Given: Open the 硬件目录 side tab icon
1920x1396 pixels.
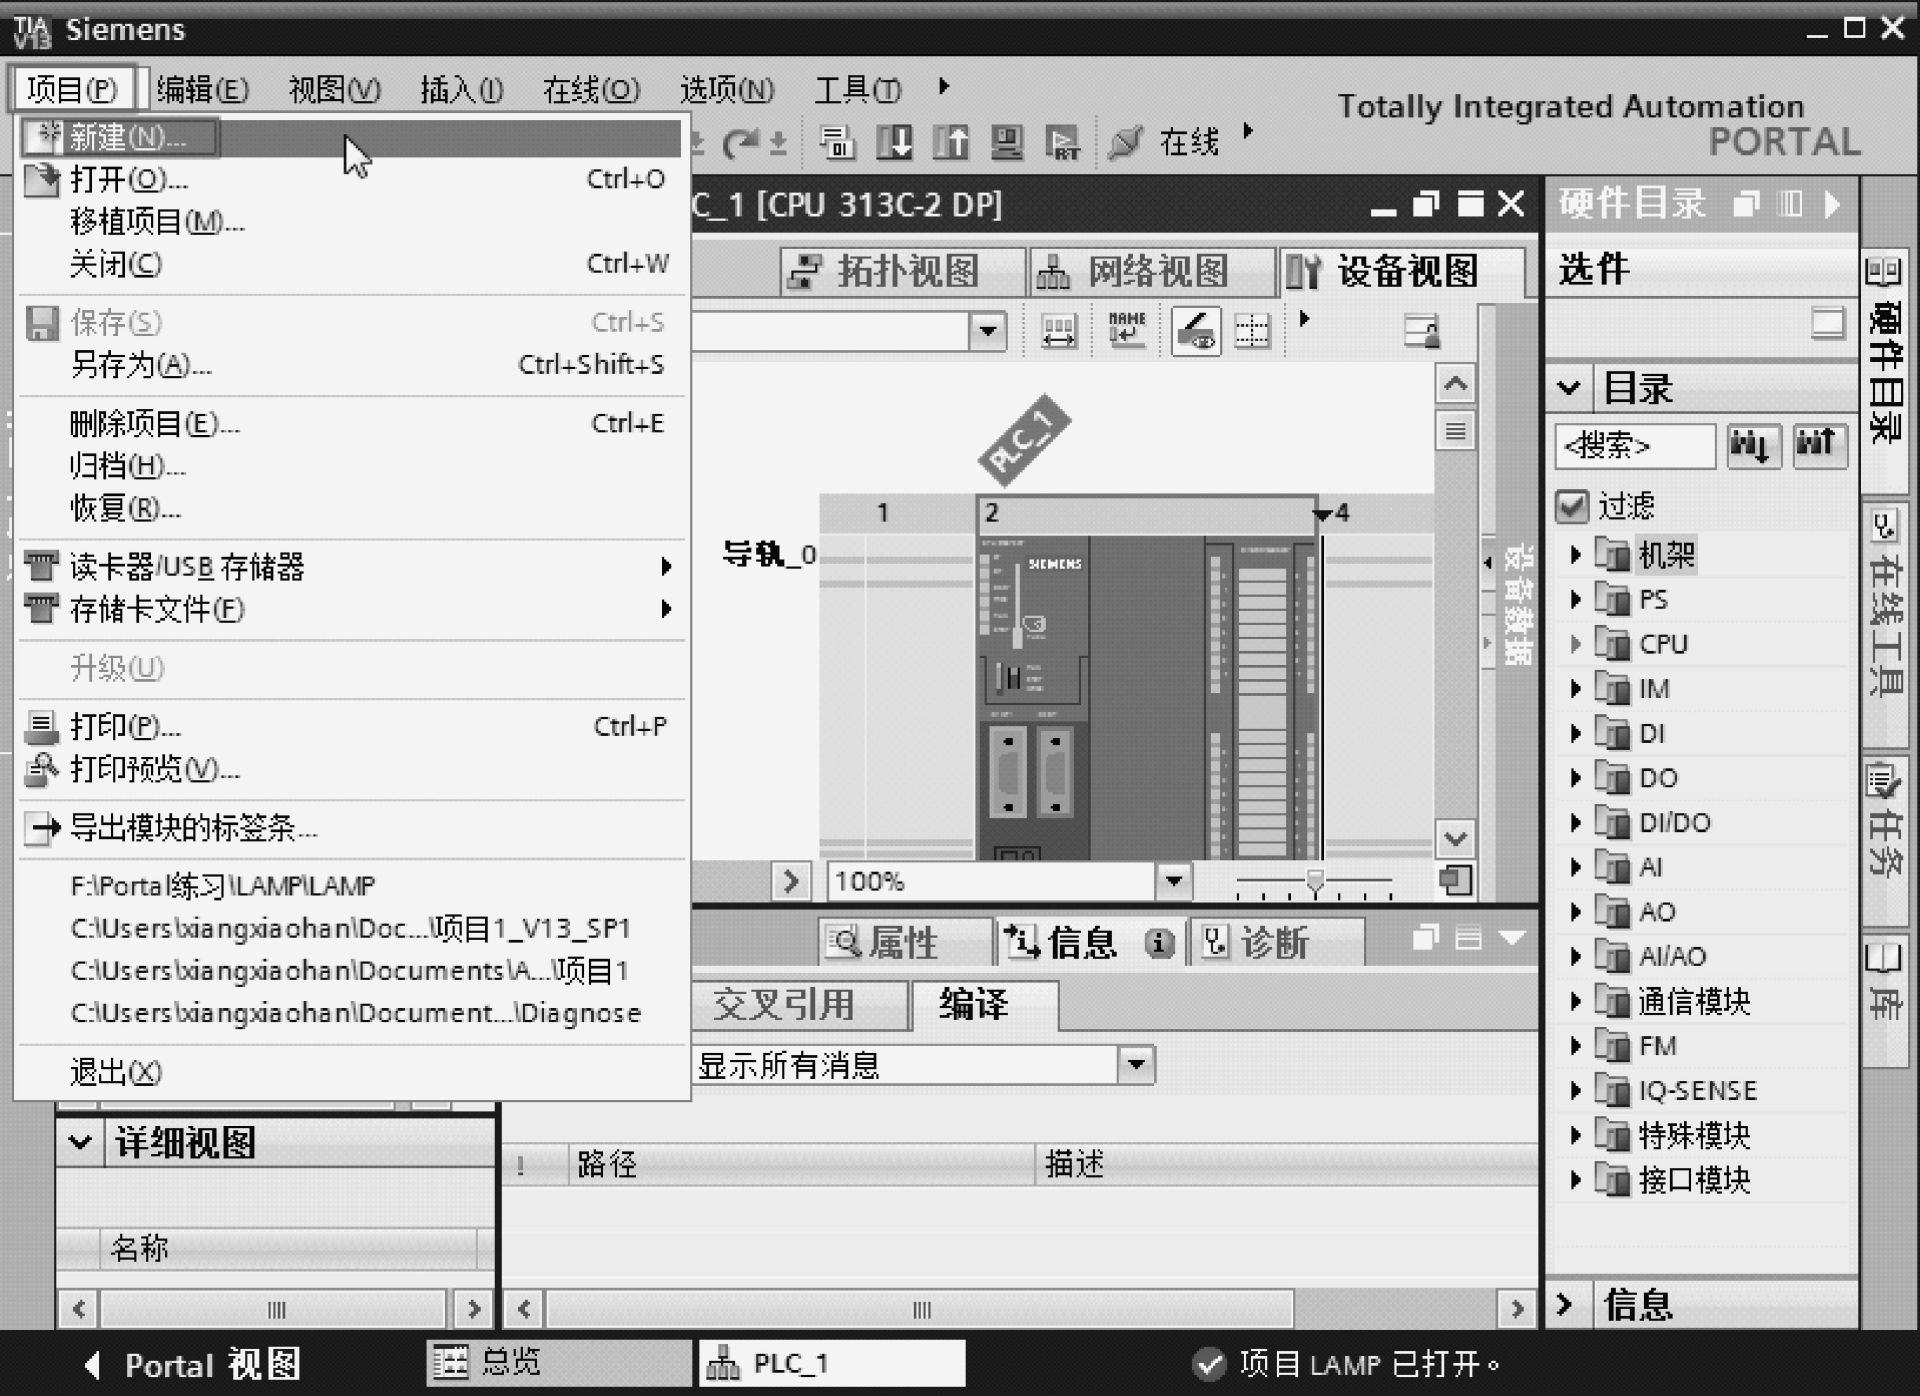Looking at the screenshot, I should [1883, 271].
